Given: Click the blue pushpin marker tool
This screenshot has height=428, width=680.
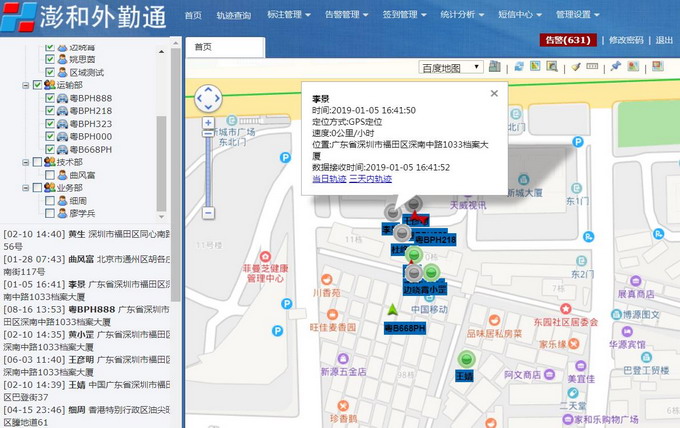Looking at the screenshot, I should pyautogui.click(x=615, y=66).
